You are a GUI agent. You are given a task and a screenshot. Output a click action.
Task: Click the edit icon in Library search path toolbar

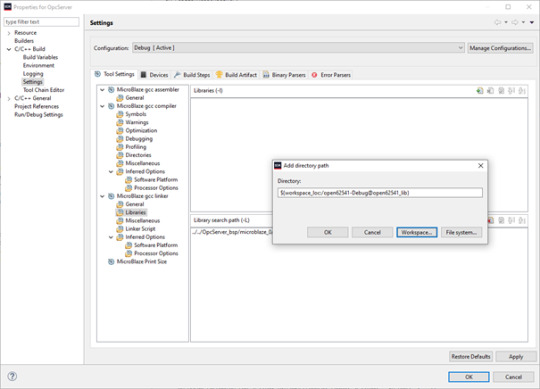point(501,220)
